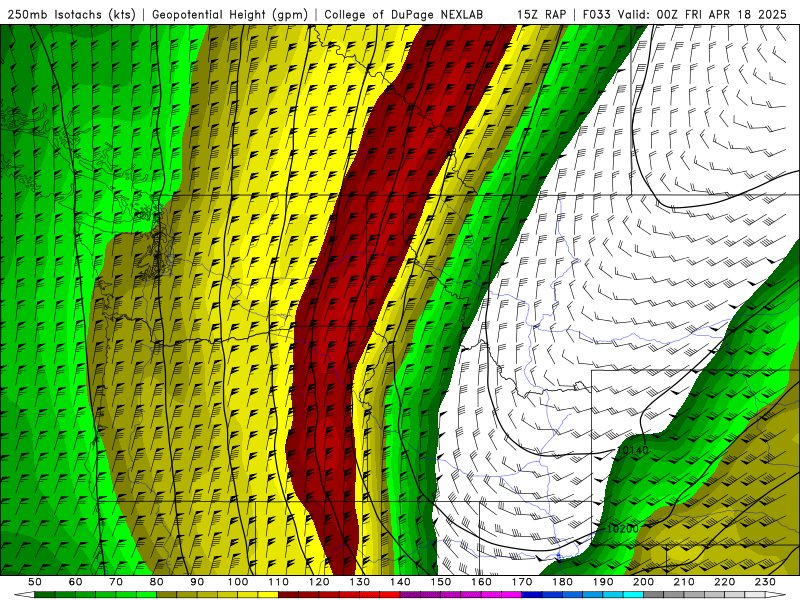Screen dimensions: 800x600
Task: Click the 70 label on the color scale
Action: (116, 582)
